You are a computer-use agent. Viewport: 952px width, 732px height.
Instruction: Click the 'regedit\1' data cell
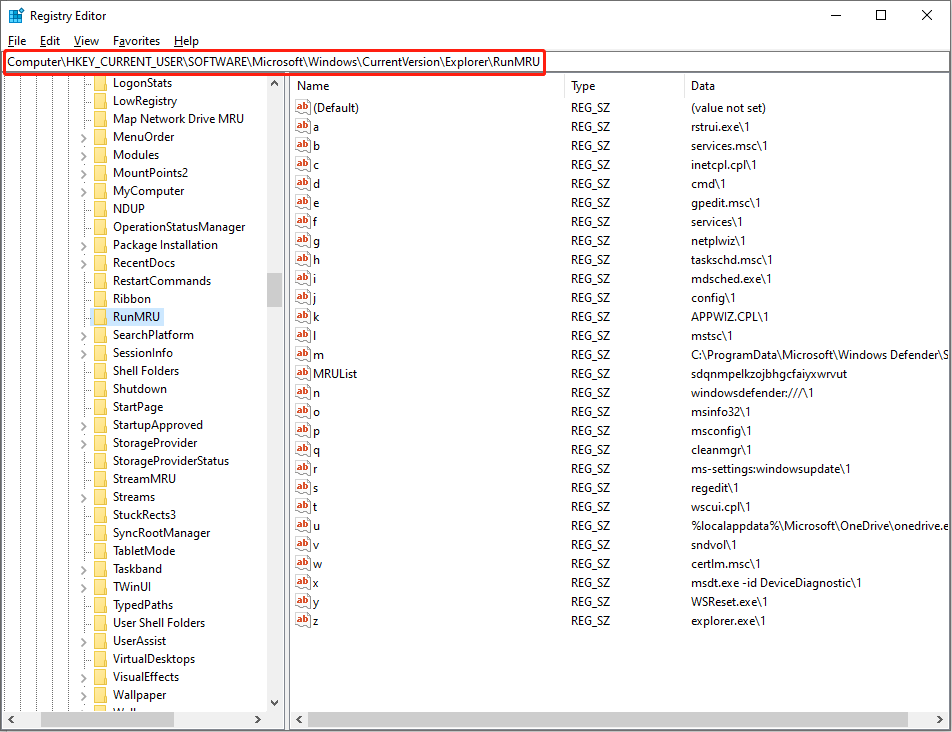point(715,488)
